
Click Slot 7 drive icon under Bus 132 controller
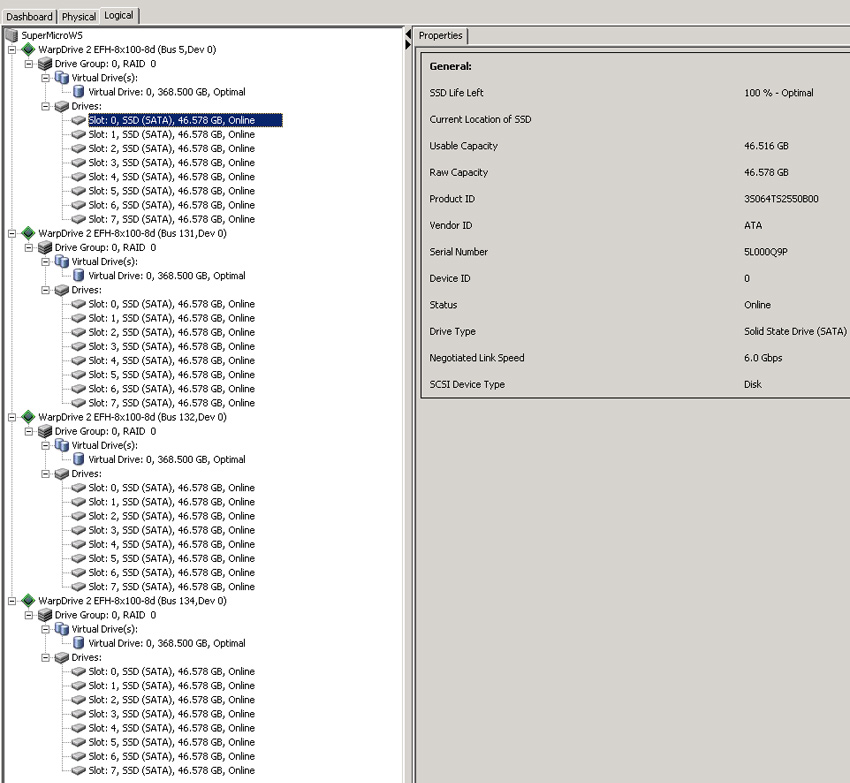(x=79, y=587)
